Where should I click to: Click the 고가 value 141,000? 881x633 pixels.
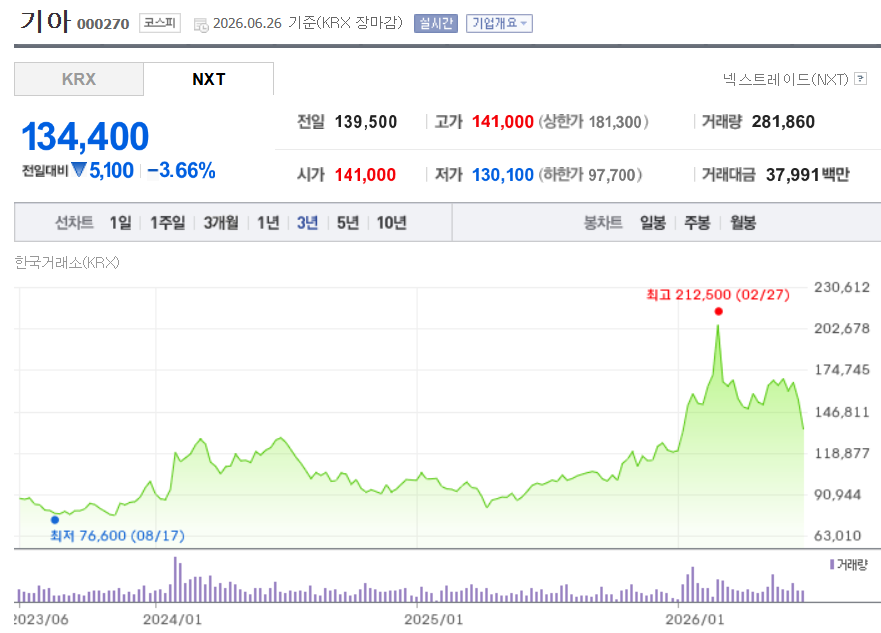503,122
